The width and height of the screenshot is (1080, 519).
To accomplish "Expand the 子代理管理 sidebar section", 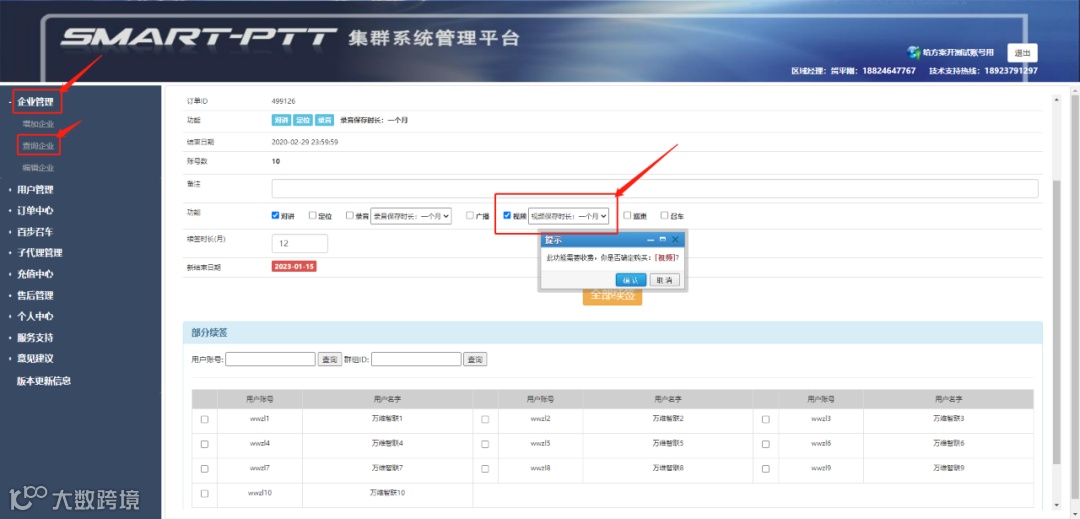I will click(39, 253).
